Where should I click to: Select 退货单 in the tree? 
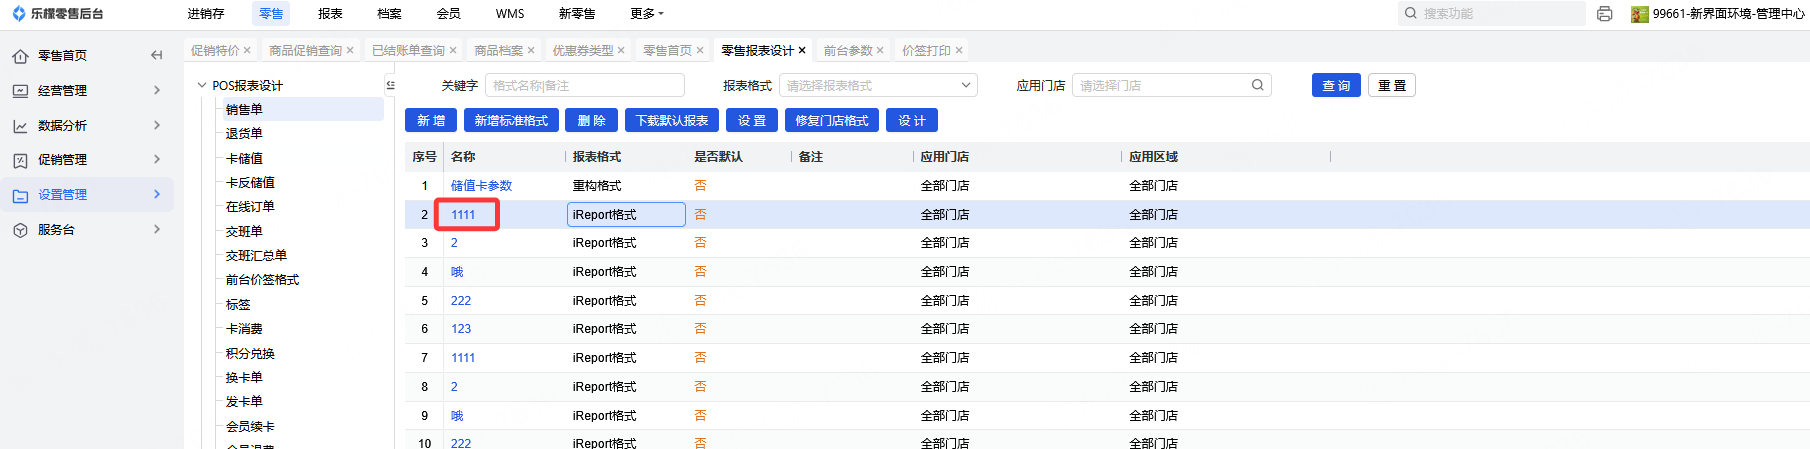[x=244, y=133]
